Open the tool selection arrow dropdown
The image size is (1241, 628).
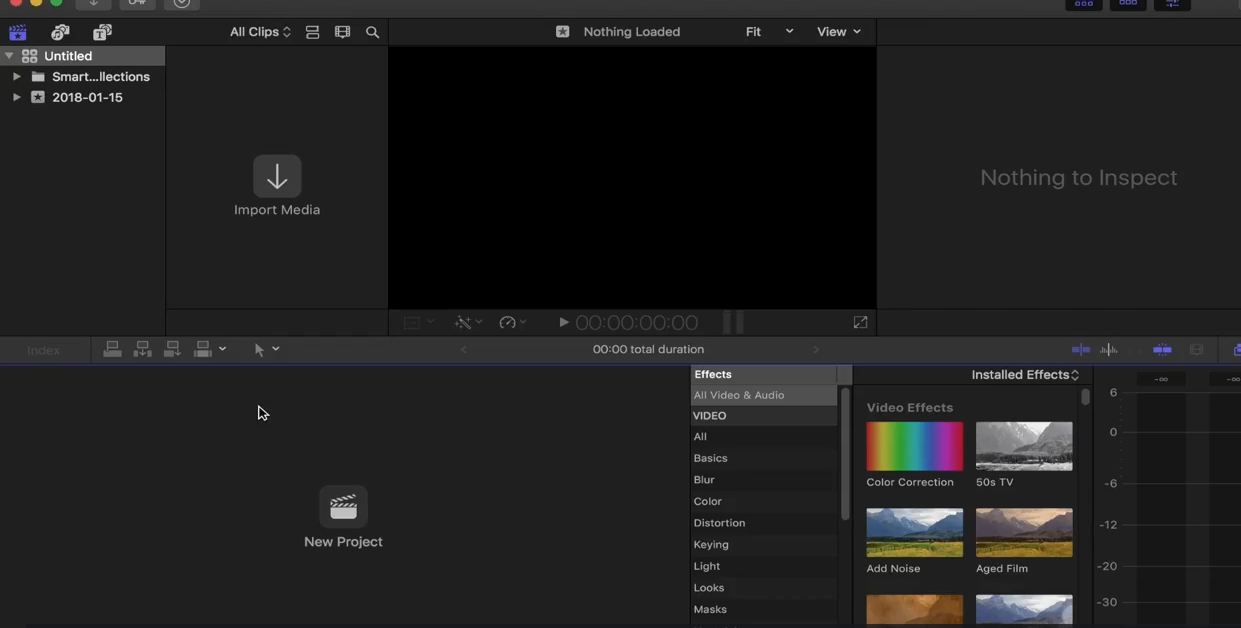click(266, 349)
